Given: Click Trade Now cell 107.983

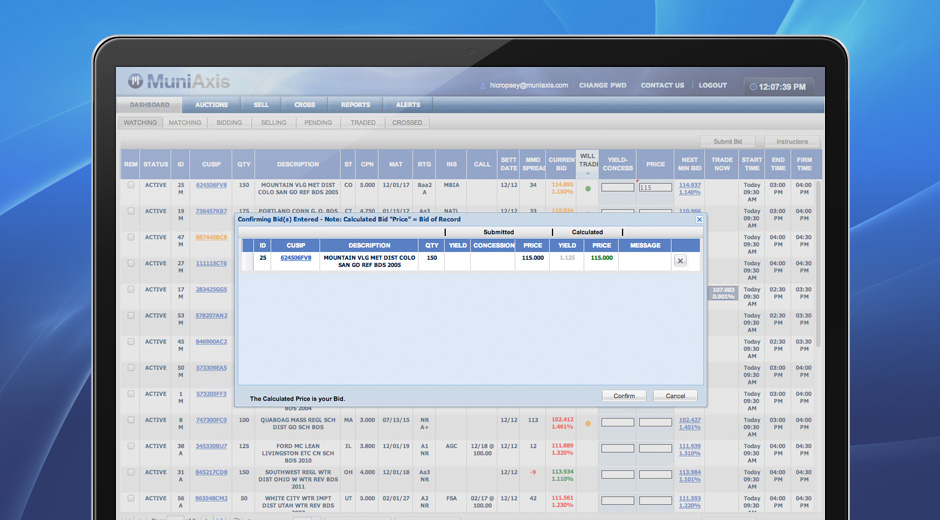Looking at the screenshot, I should pyautogui.click(x=723, y=293).
